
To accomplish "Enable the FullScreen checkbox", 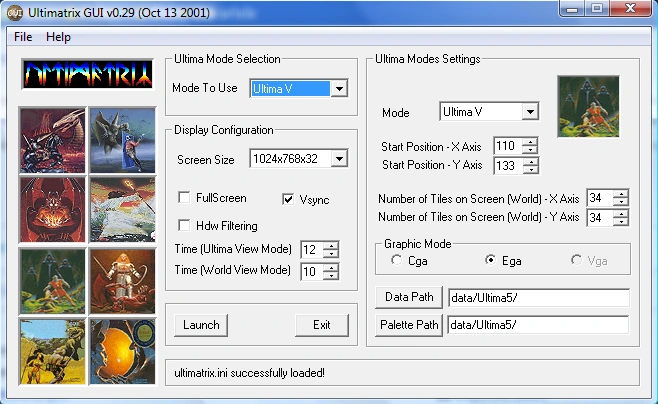I will point(184,197).
